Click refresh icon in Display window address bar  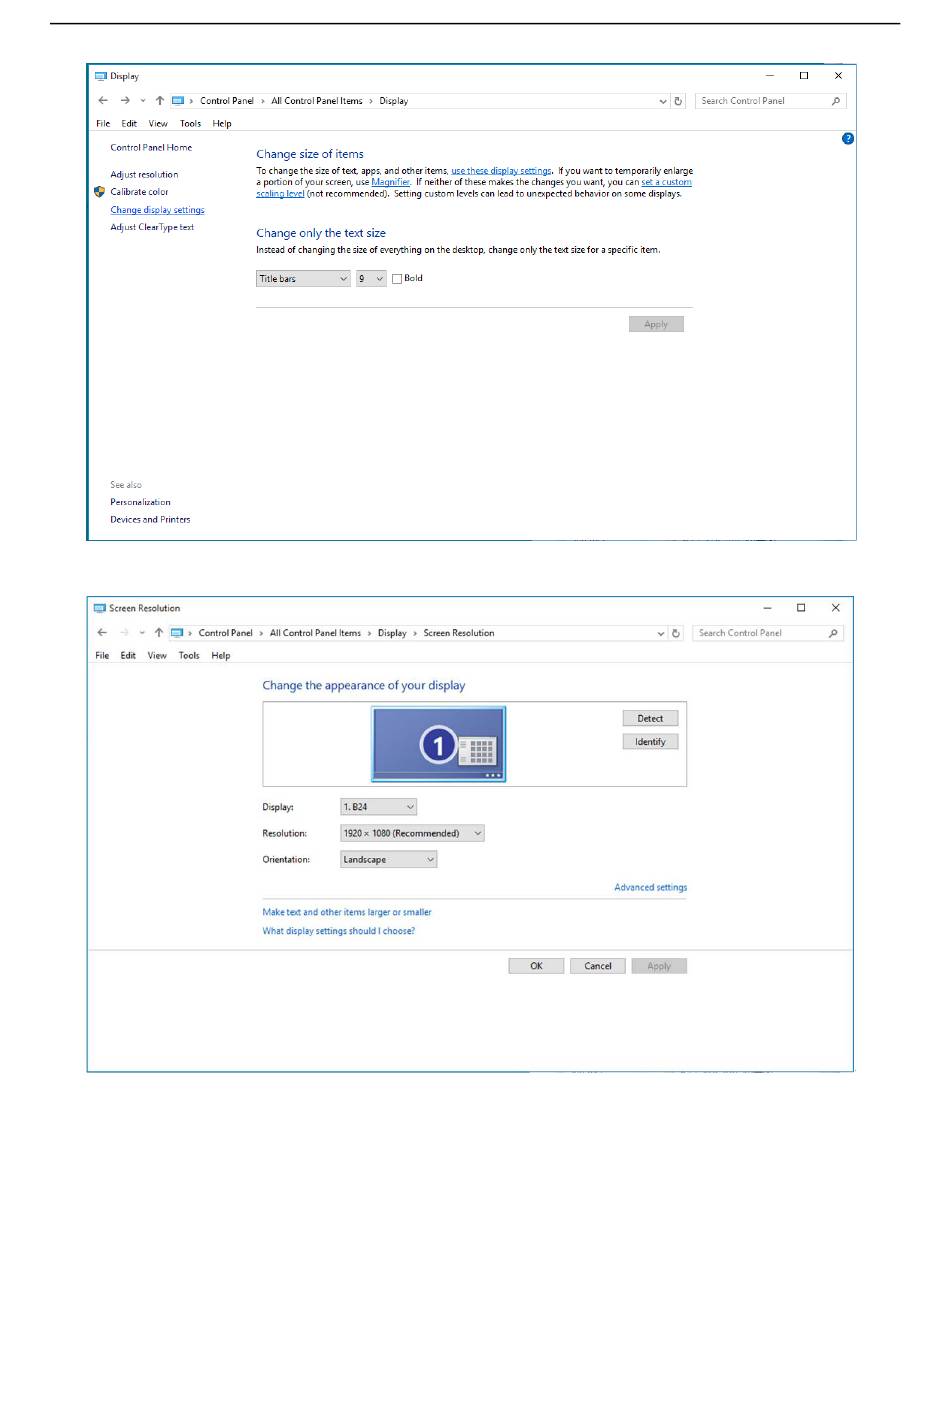pos(678,101)
